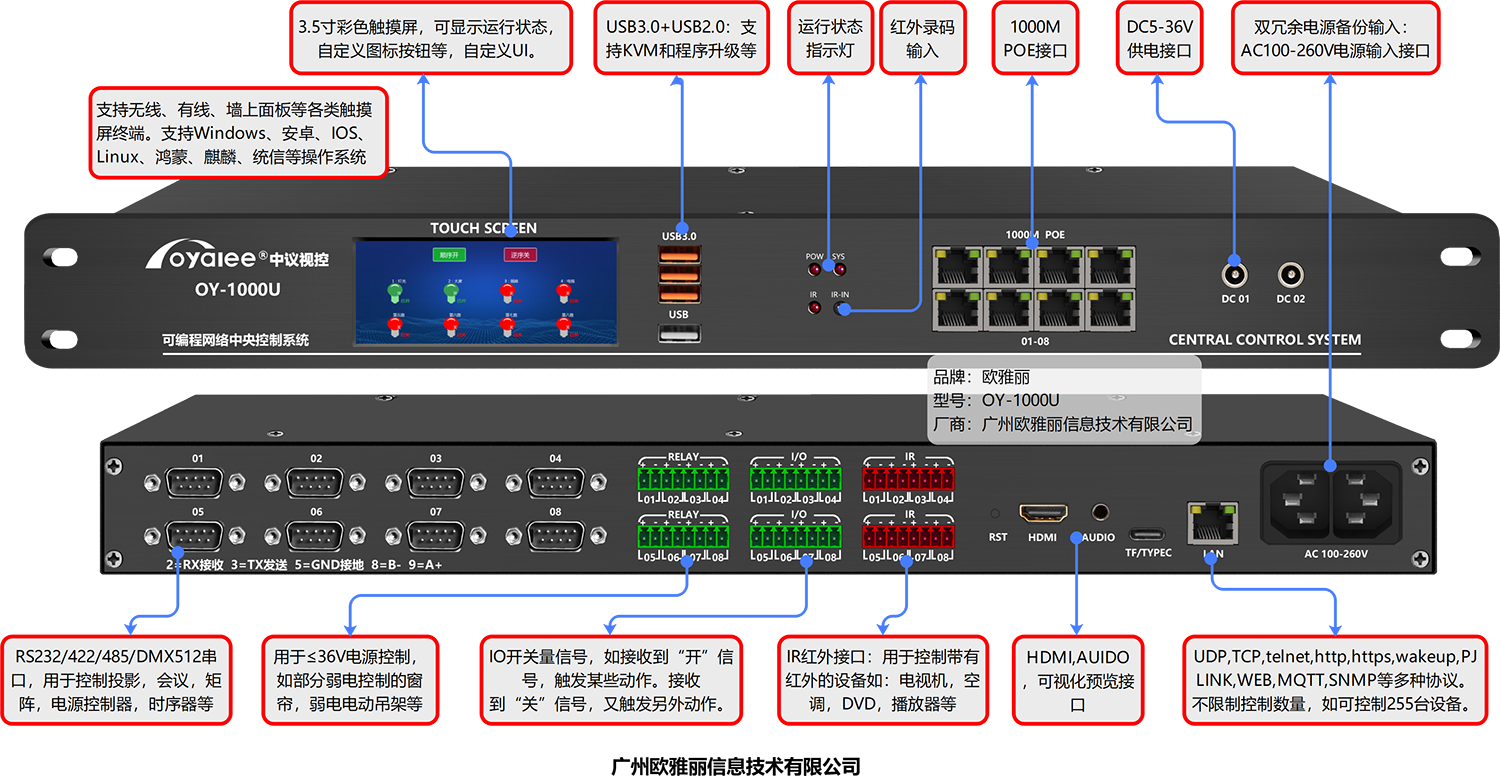Click the UDP,TCP,telnet protocols callout box

coord(1335,680)
